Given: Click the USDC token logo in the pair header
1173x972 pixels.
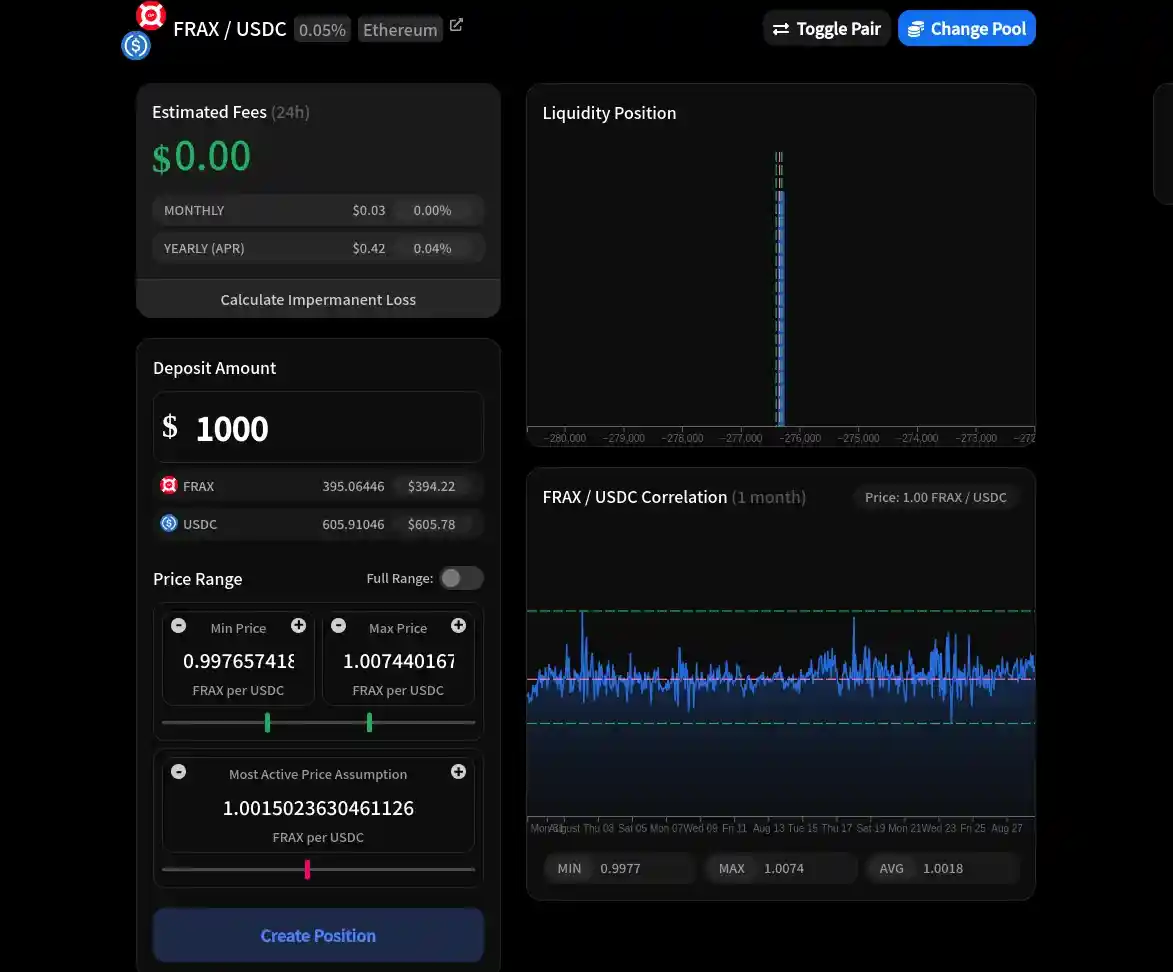Looking at the screenshot, I should [135, 46].
